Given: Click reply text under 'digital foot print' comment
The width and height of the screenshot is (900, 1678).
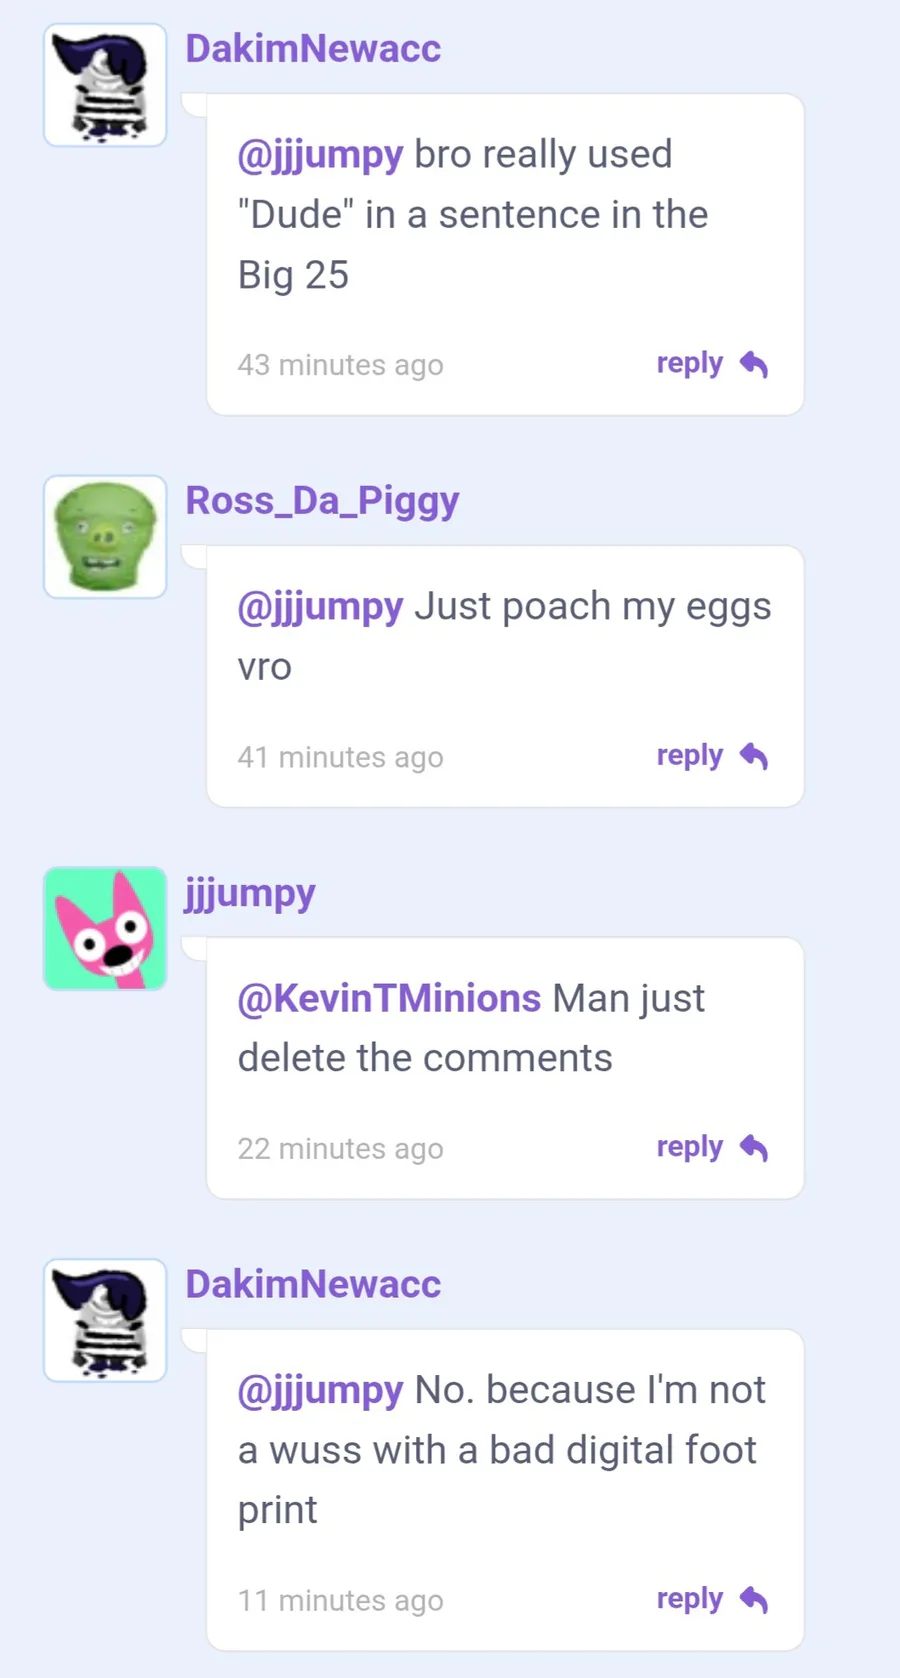Looking at the screenshot, I should (x=689, y=1599).
